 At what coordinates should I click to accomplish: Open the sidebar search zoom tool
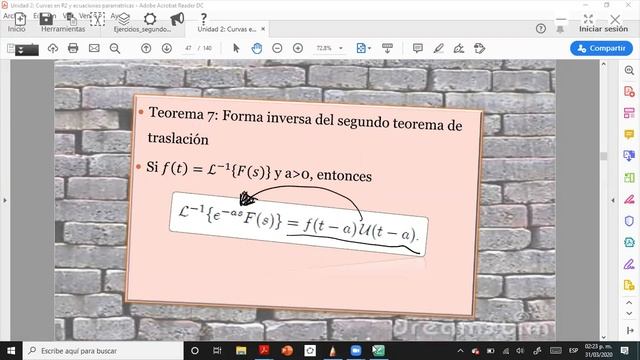tap(629, 70)
